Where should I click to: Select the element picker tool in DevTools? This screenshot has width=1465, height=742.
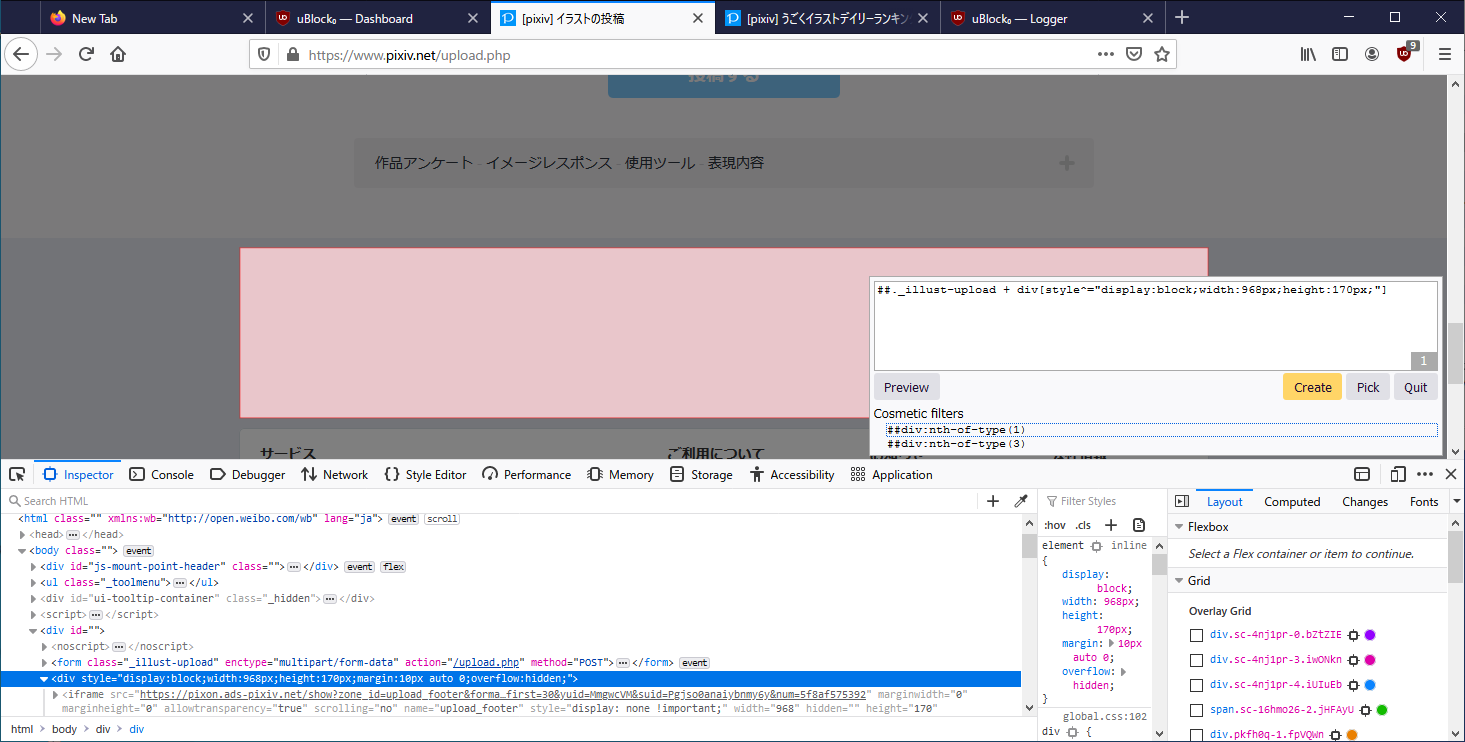point(16,474)
